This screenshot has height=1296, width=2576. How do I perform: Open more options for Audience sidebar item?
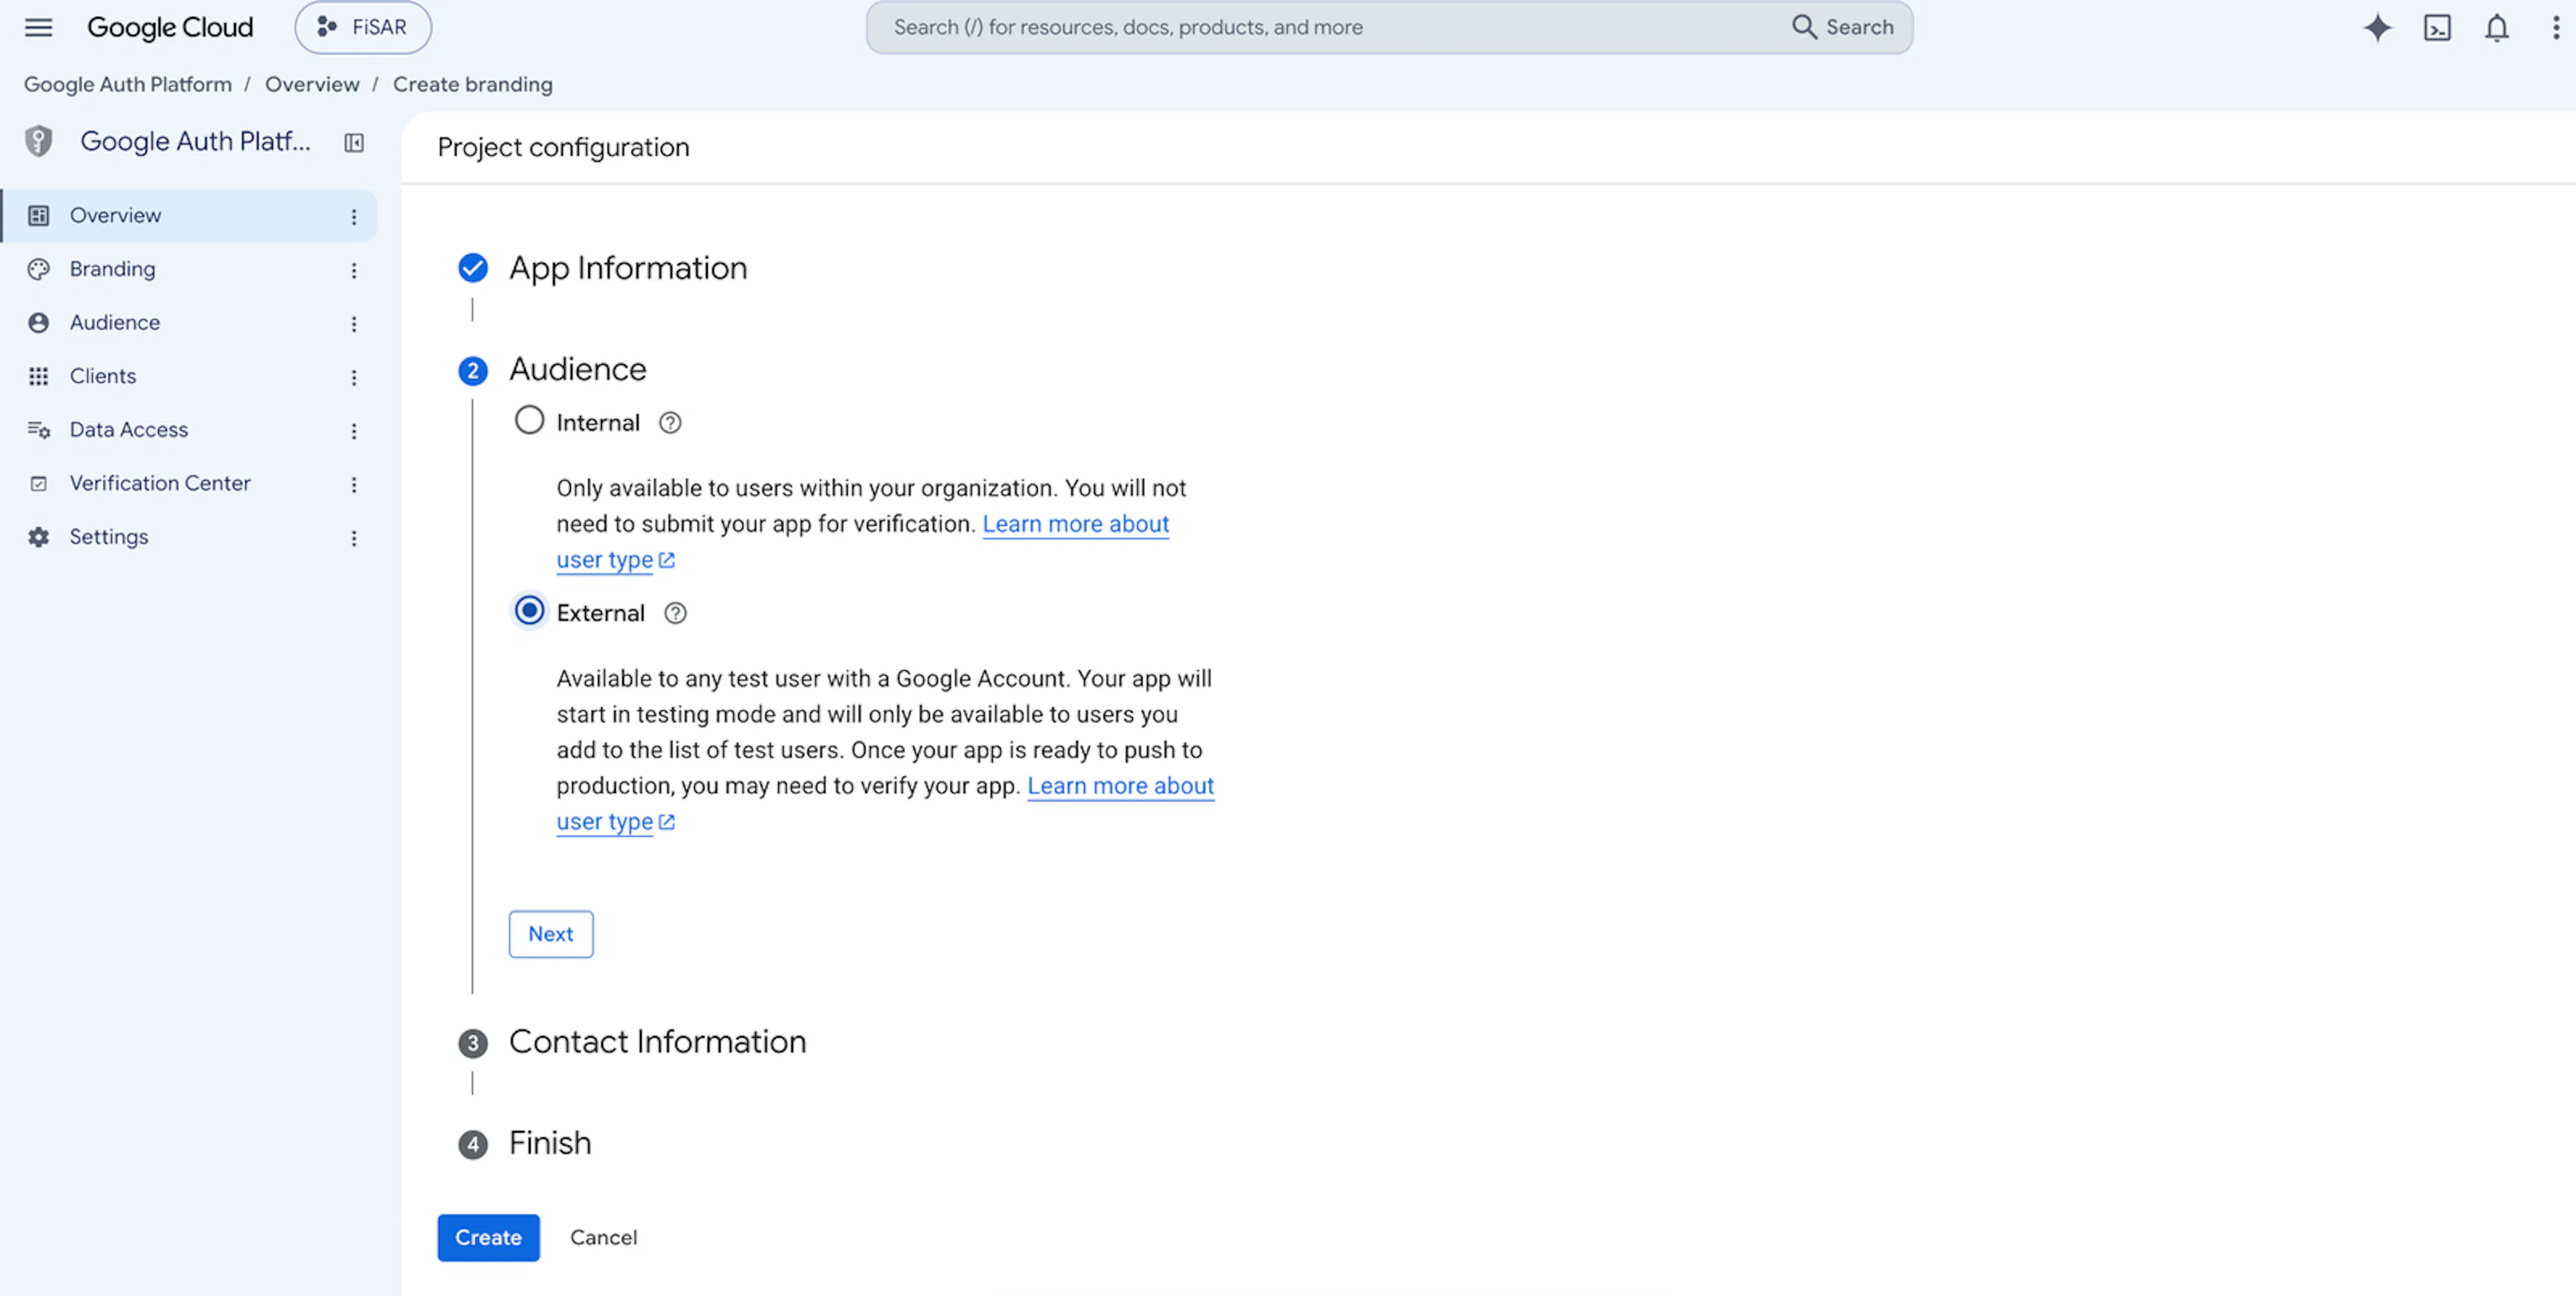click(x=354, y=323)
